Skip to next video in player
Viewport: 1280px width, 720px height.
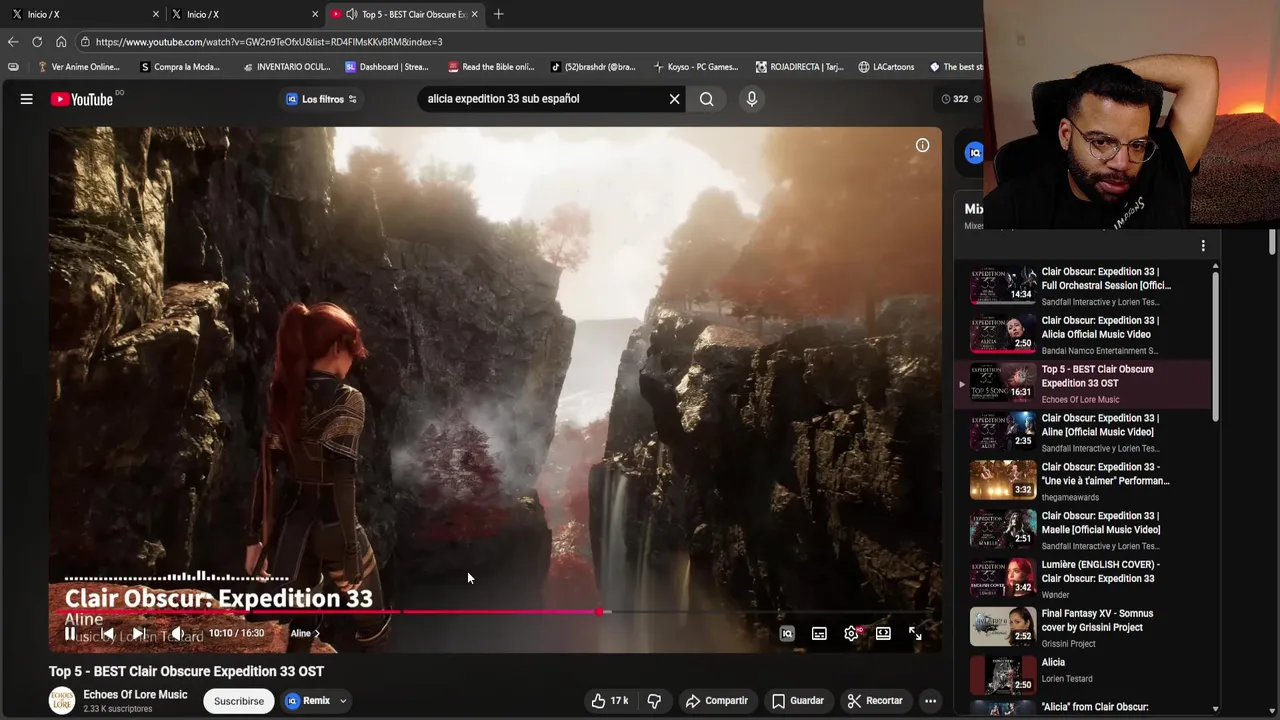(x=139, y=633)
